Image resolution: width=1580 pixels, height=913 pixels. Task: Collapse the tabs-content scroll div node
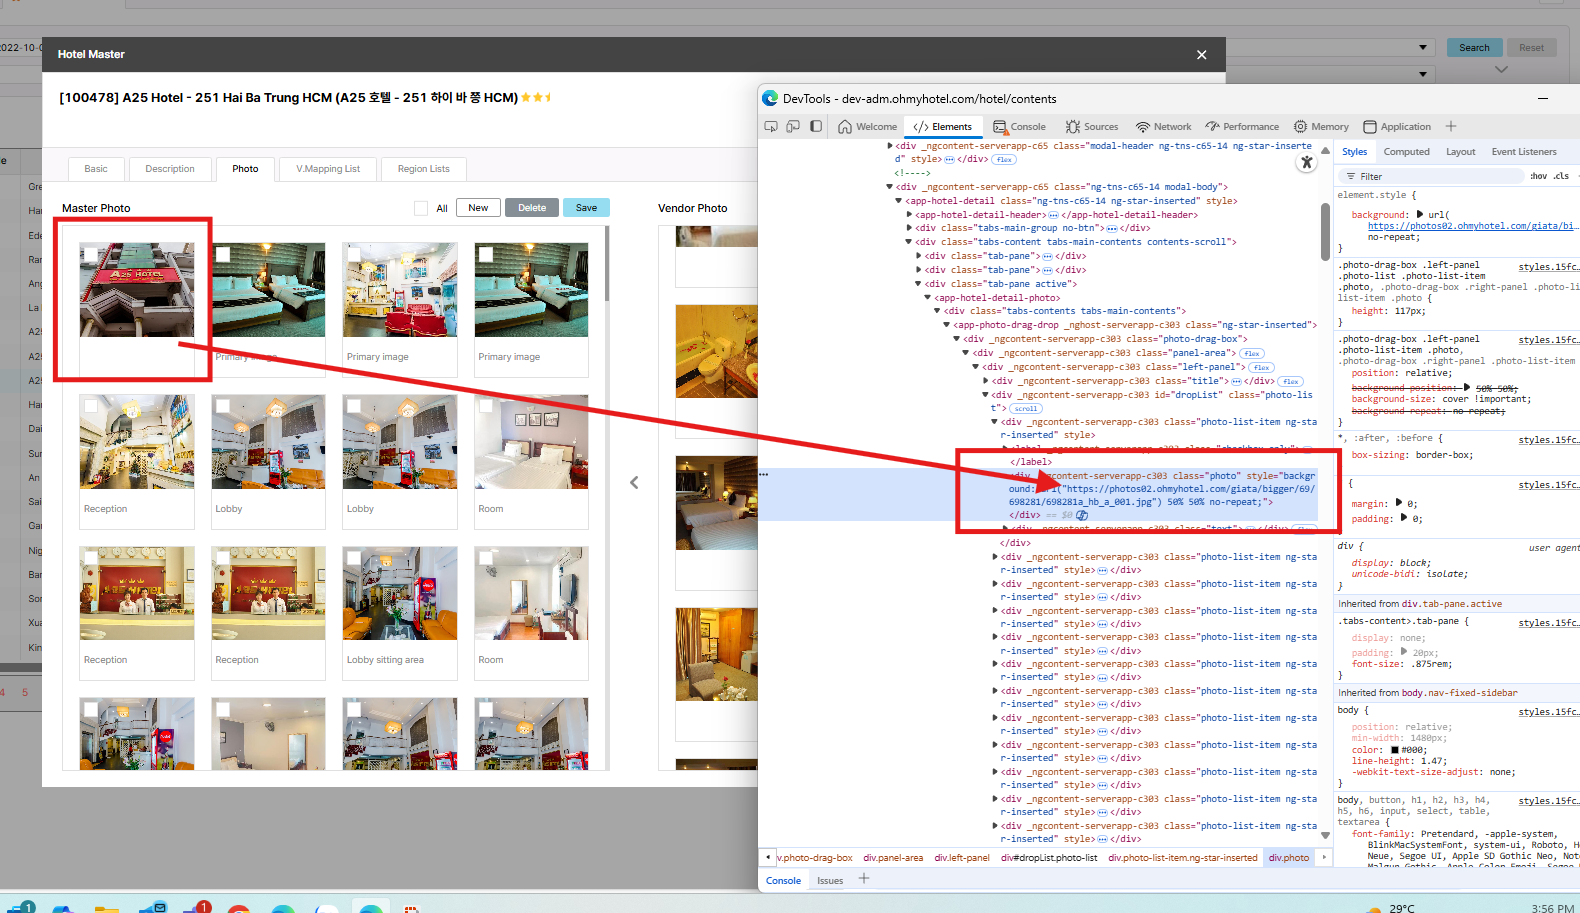(x=909, y=242)
